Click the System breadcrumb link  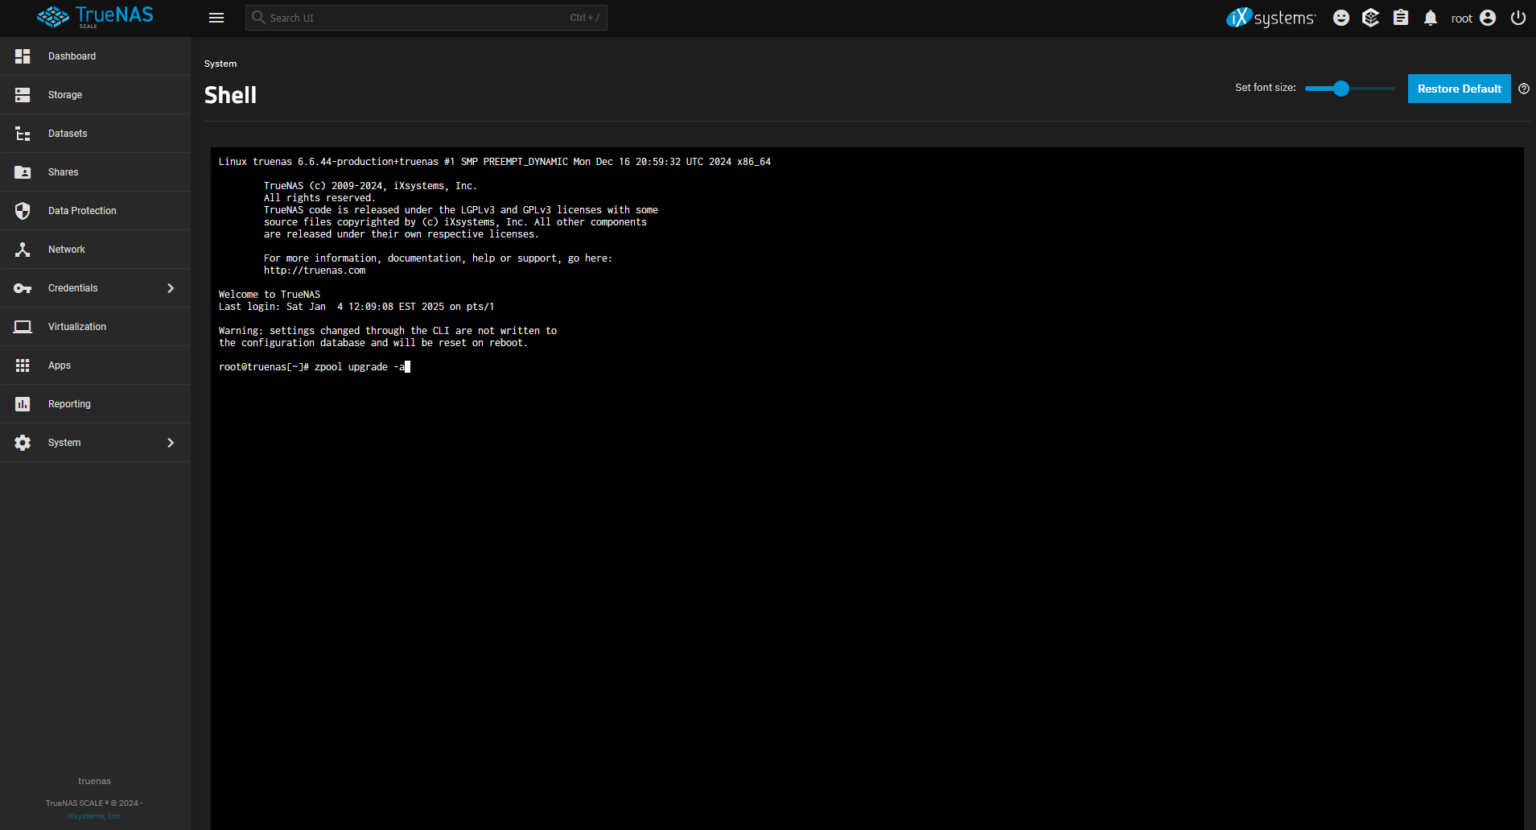pyautogui.click(x=220, y=63)
